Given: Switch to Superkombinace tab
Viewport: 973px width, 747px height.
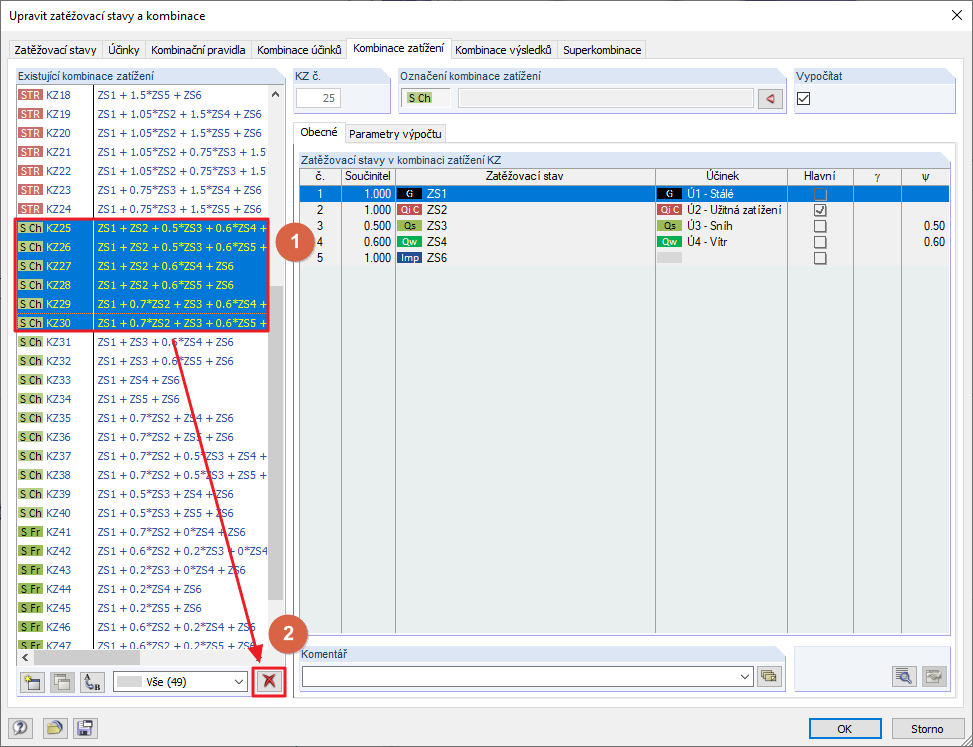Looking at the screenshot, I should pyautogui.click(x=602, y=50).
